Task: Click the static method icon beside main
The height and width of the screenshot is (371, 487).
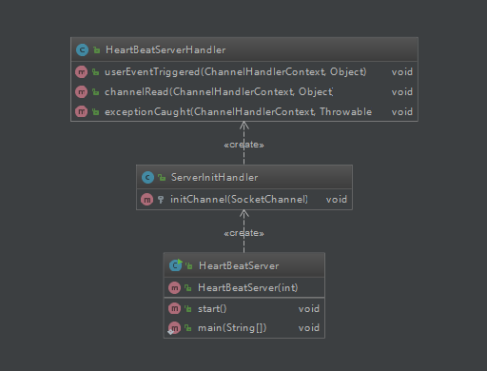Action: (x=174, y=328)
